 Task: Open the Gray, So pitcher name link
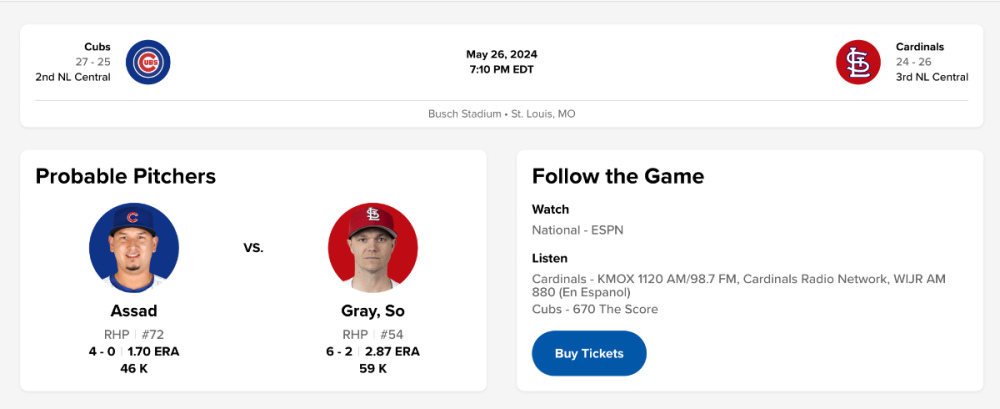coord(373,311)
